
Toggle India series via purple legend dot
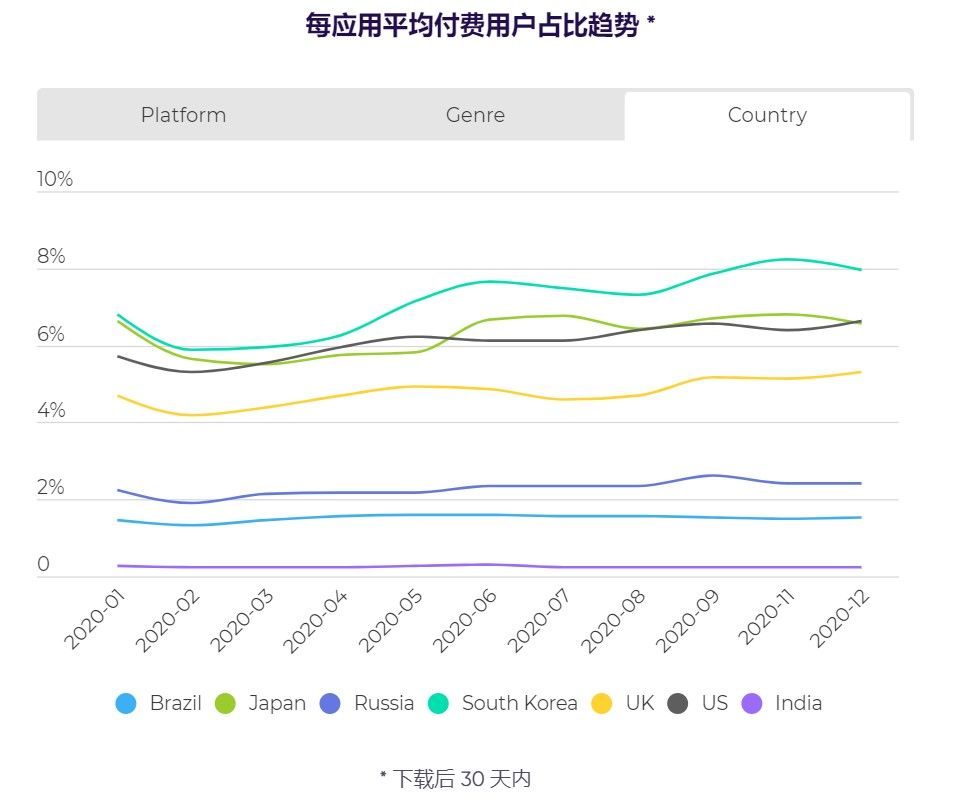point(752,704)
